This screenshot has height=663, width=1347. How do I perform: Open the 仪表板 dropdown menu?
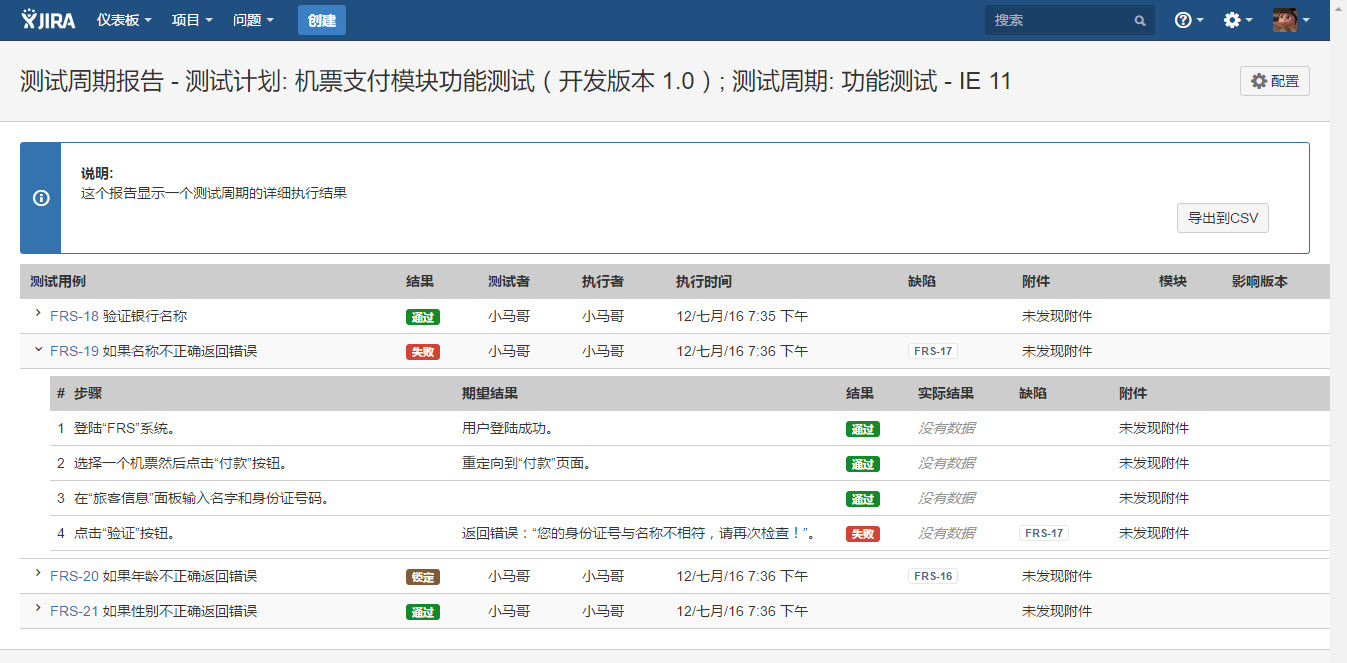tap(124, 20)
